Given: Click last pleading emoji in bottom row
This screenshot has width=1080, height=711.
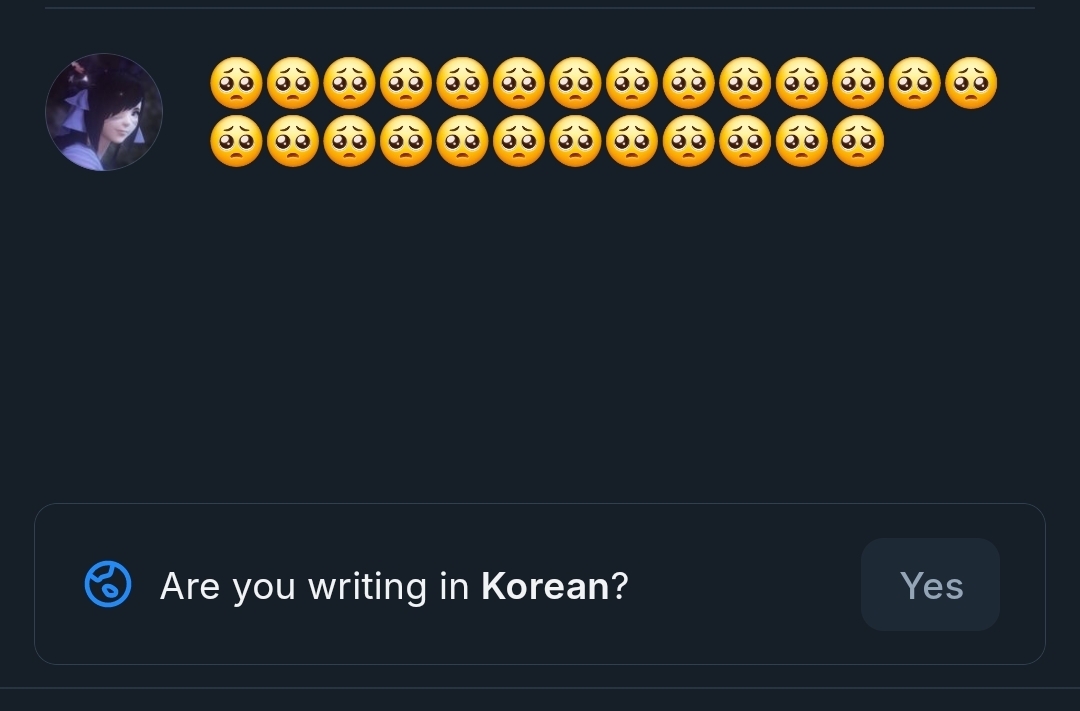Looking at the screenshot, I should [x=858, y=141].
